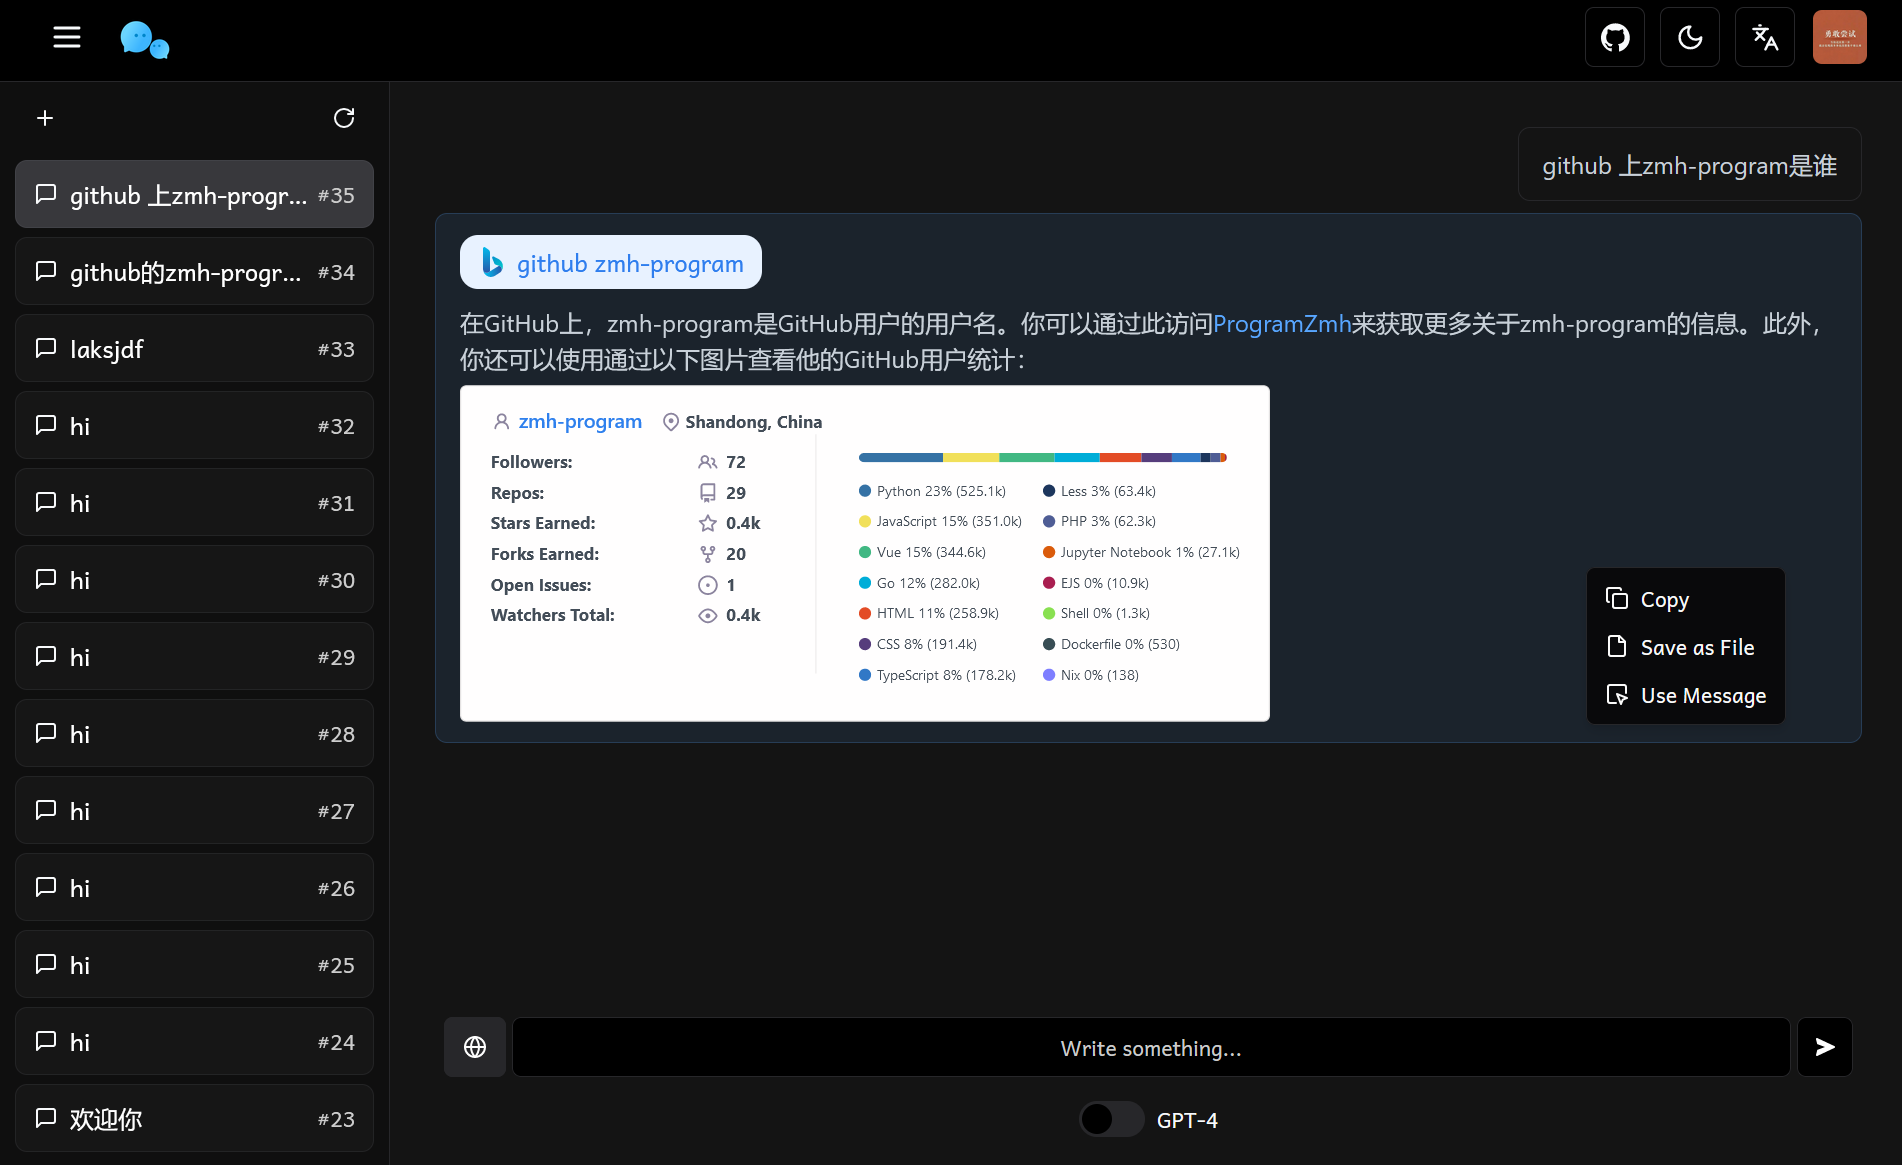This screenshot has height=1165, width=1902.
Task: Click the JavaScript 15% (351.0k) legend entry
Action: point(941,521)
